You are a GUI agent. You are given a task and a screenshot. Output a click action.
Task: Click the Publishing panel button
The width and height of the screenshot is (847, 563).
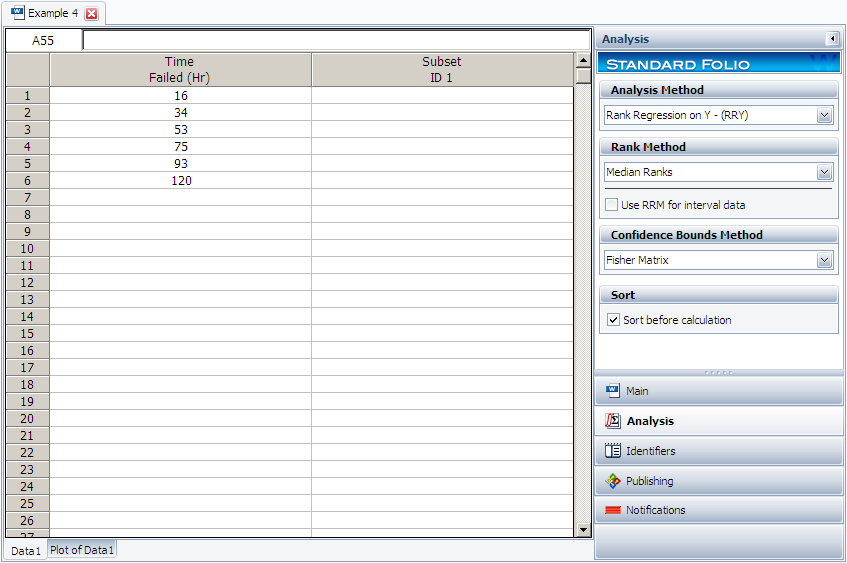[x=718, y=481]
